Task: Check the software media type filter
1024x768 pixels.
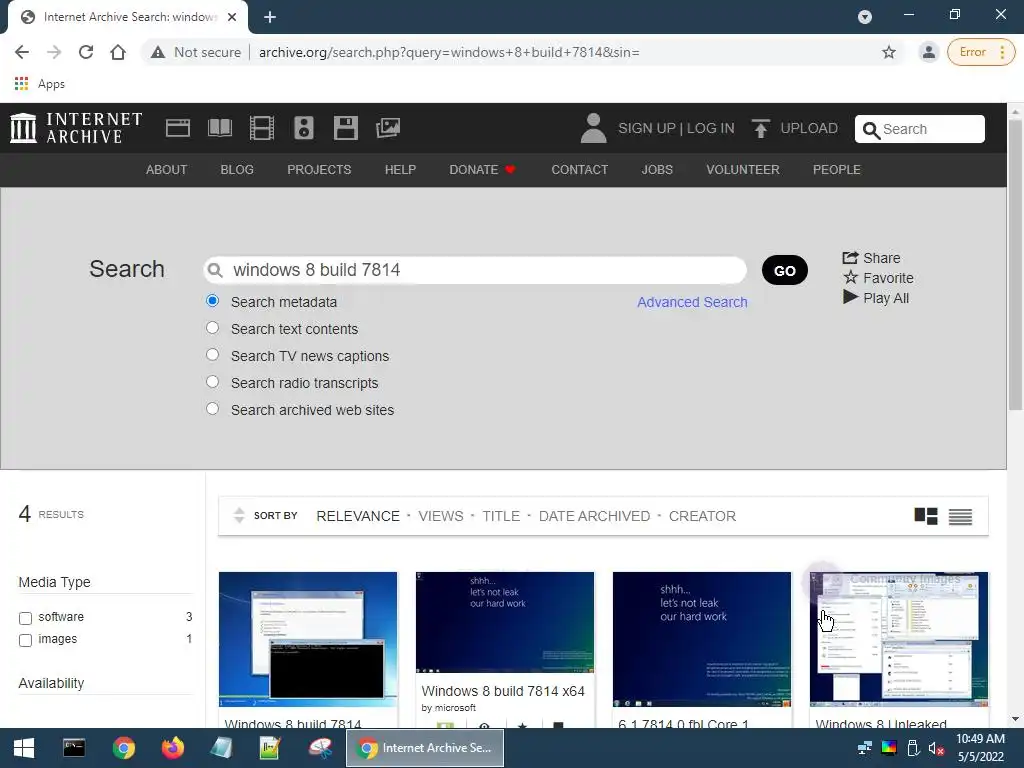Action: tap(25, 618)
